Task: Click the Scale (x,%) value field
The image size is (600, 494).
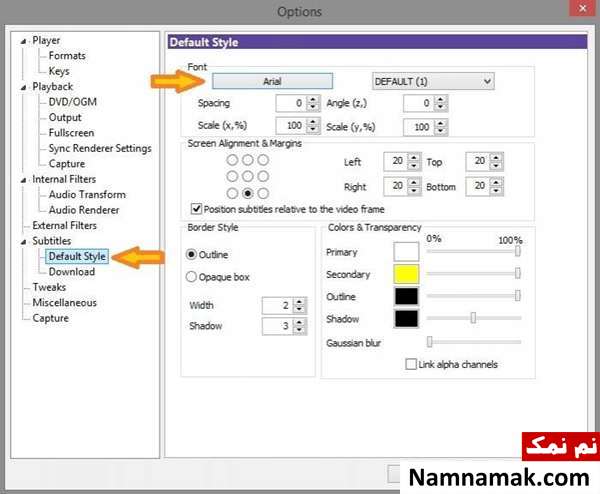Action: [290, 126]
